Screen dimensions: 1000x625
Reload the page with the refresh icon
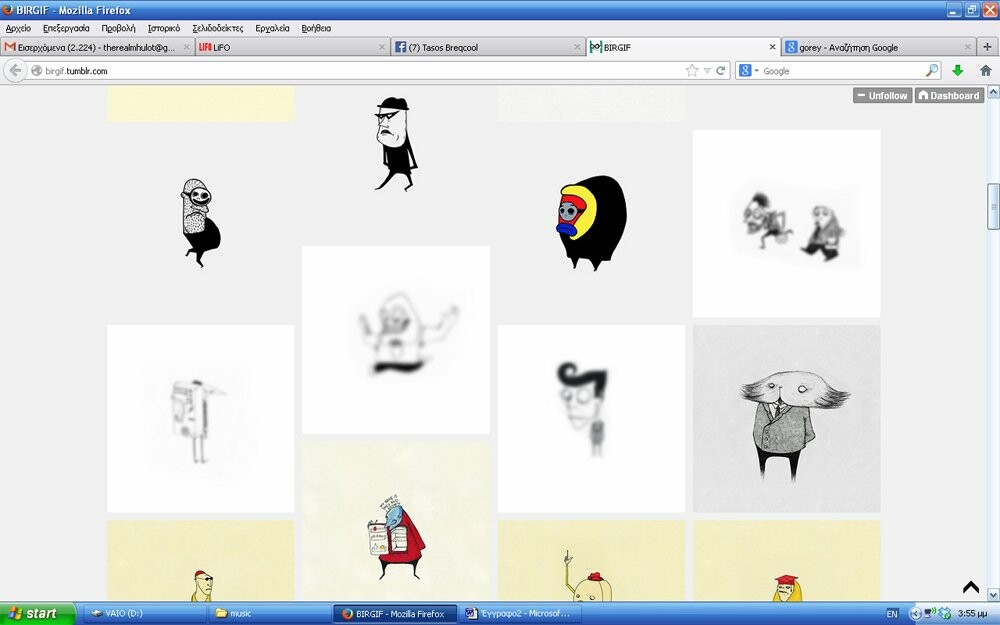point(721,71)
